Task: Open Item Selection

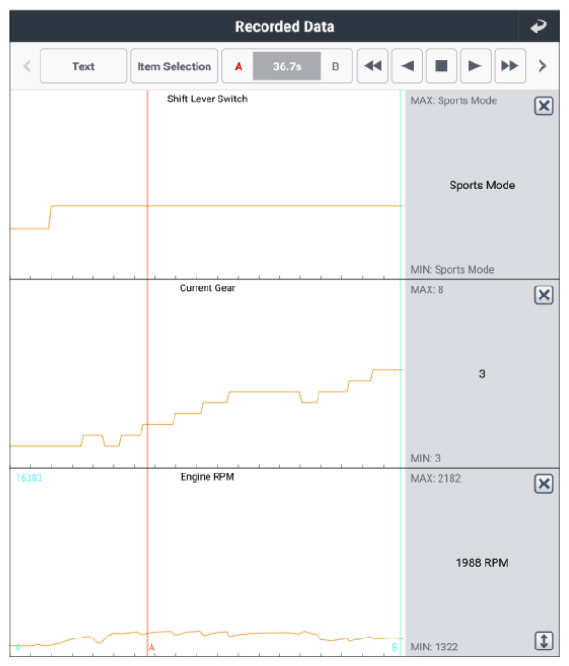Action: 174,66
